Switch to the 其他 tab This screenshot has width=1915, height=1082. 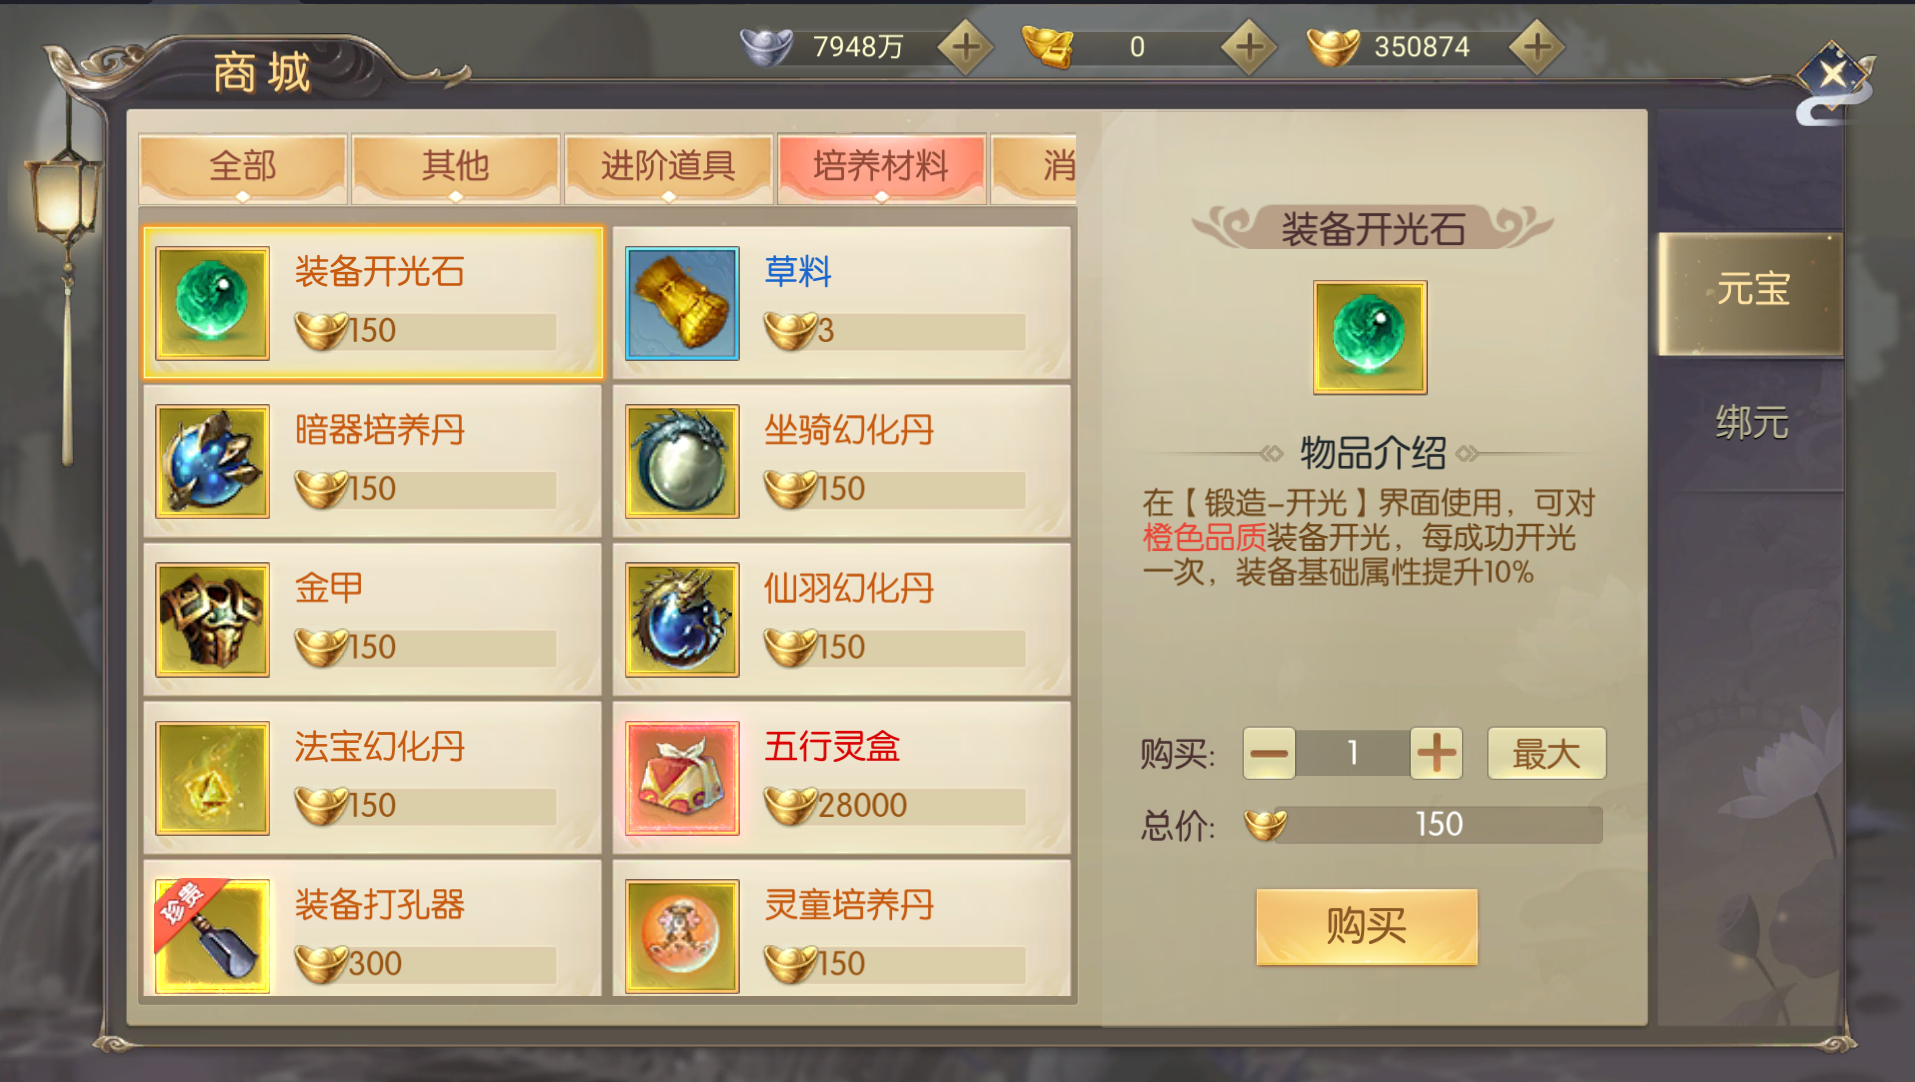coord(455,167)
